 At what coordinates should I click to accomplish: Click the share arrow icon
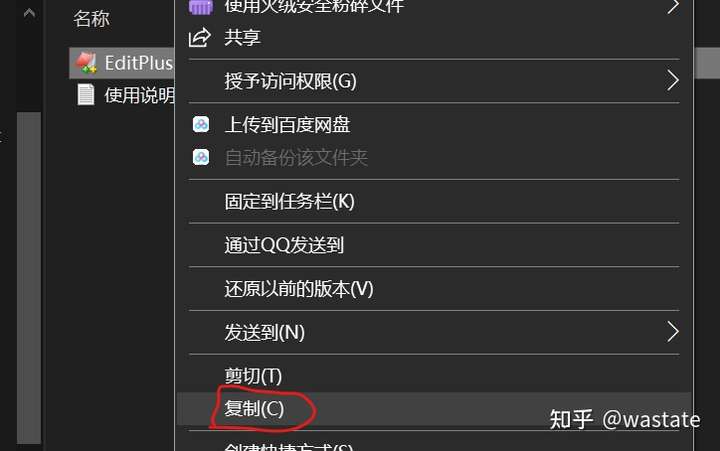200,37
